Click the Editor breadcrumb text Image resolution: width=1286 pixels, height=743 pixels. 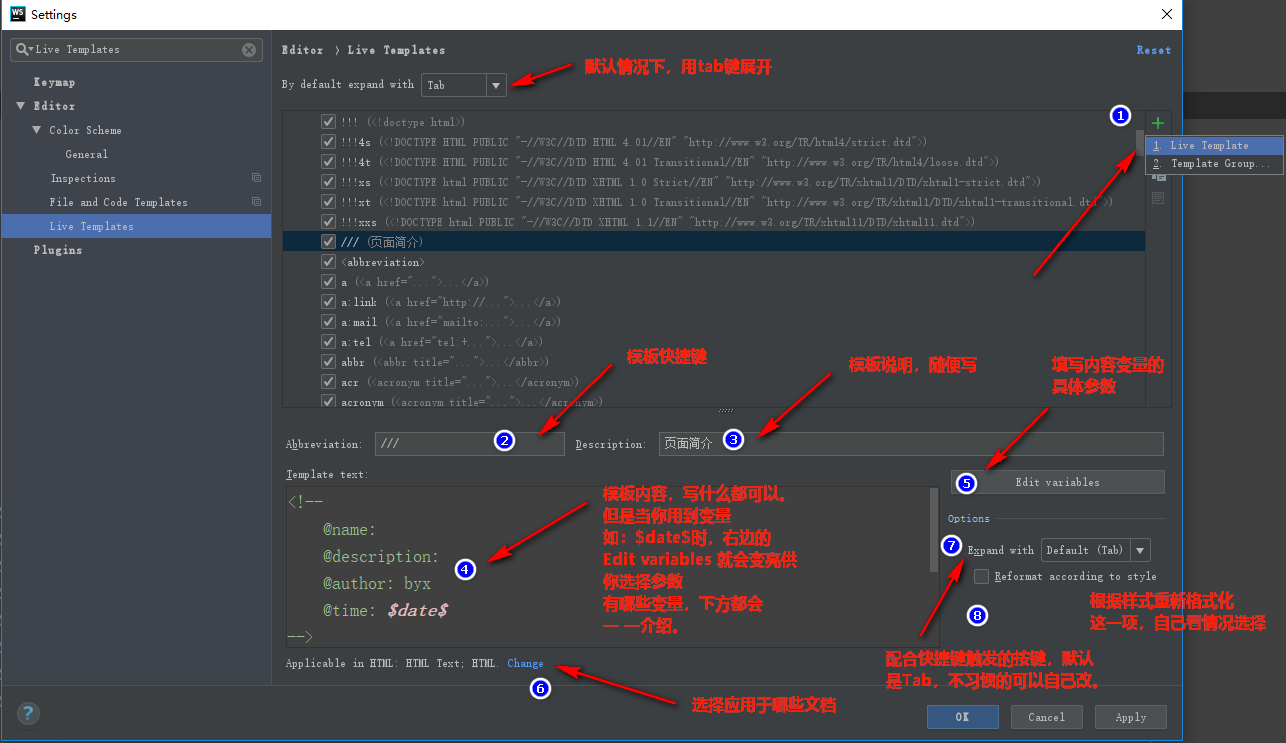click(x=303, y=50)
